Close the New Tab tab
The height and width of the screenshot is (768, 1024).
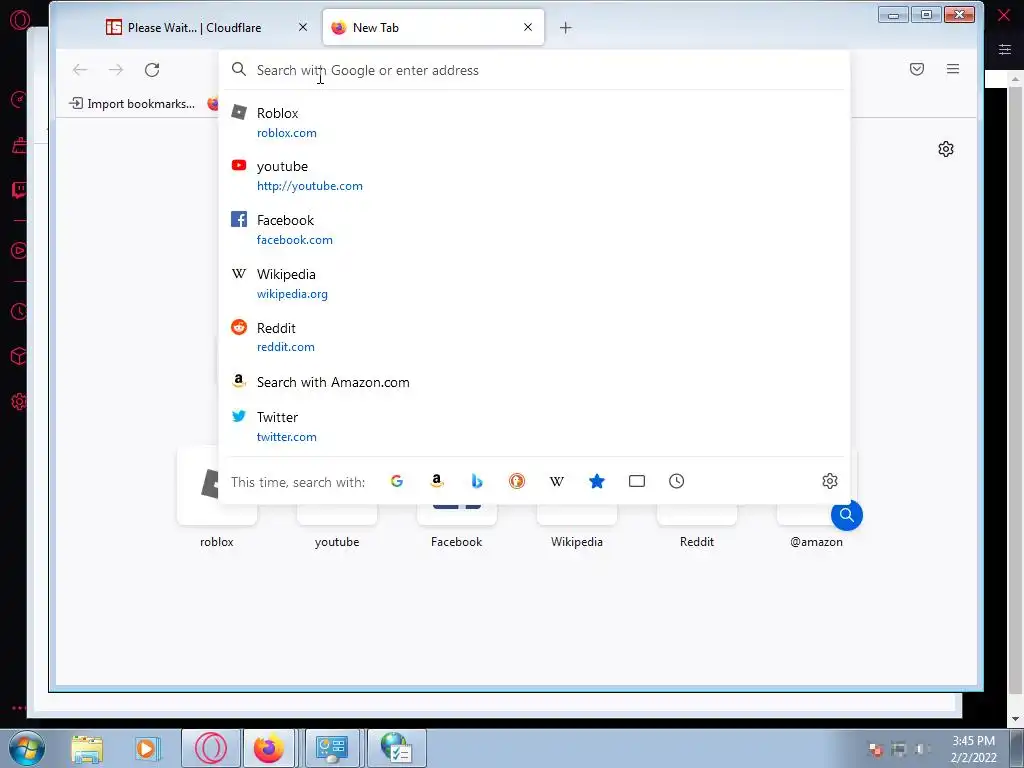[x=528, y=27]
